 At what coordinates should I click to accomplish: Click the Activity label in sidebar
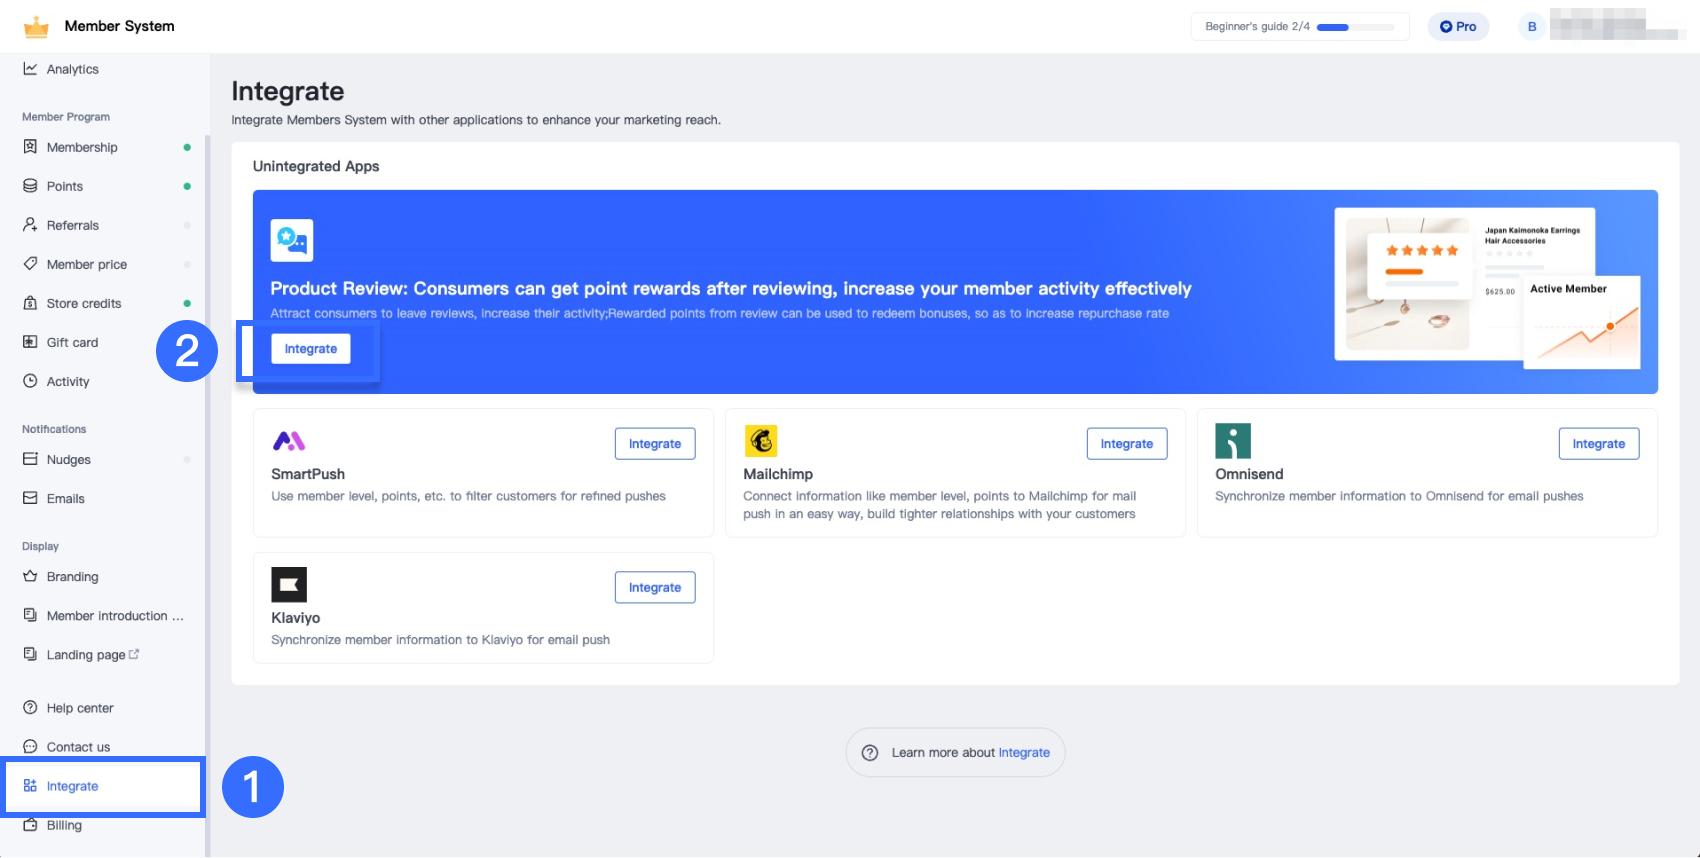pos(68,381)
